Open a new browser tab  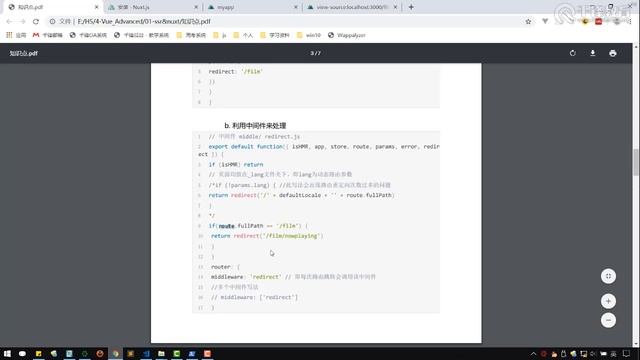pyautogui.click(x=411, y=7)
